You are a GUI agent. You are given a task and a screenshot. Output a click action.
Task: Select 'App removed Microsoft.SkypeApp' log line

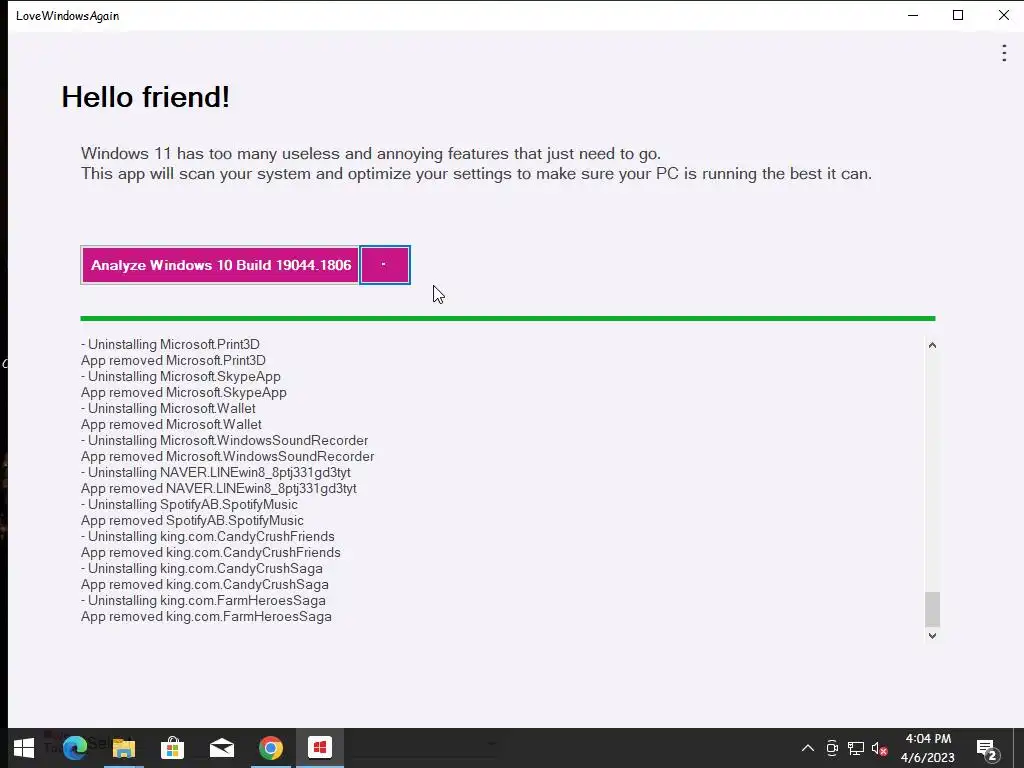[x=184, y=392]
